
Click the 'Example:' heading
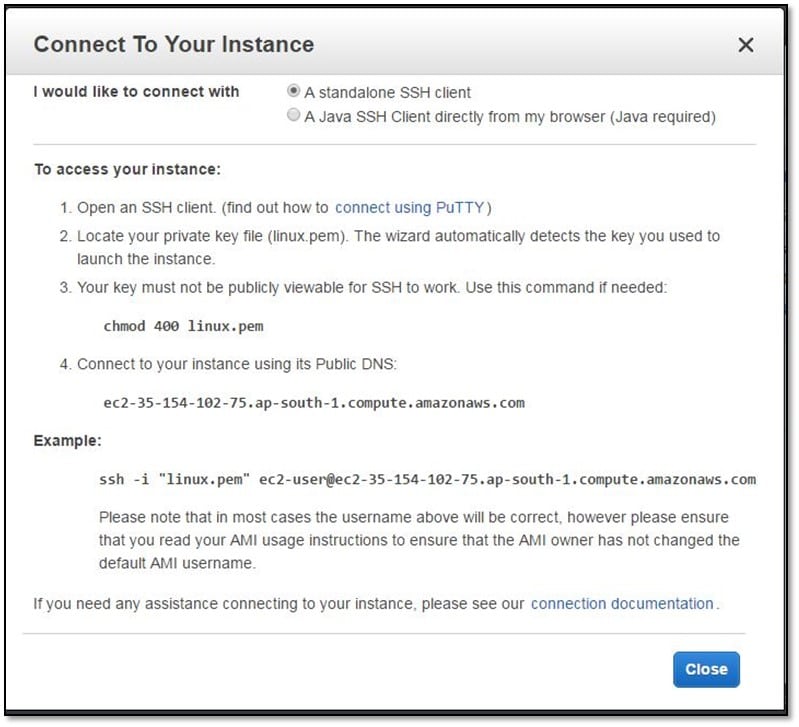[x=68, y=441]
